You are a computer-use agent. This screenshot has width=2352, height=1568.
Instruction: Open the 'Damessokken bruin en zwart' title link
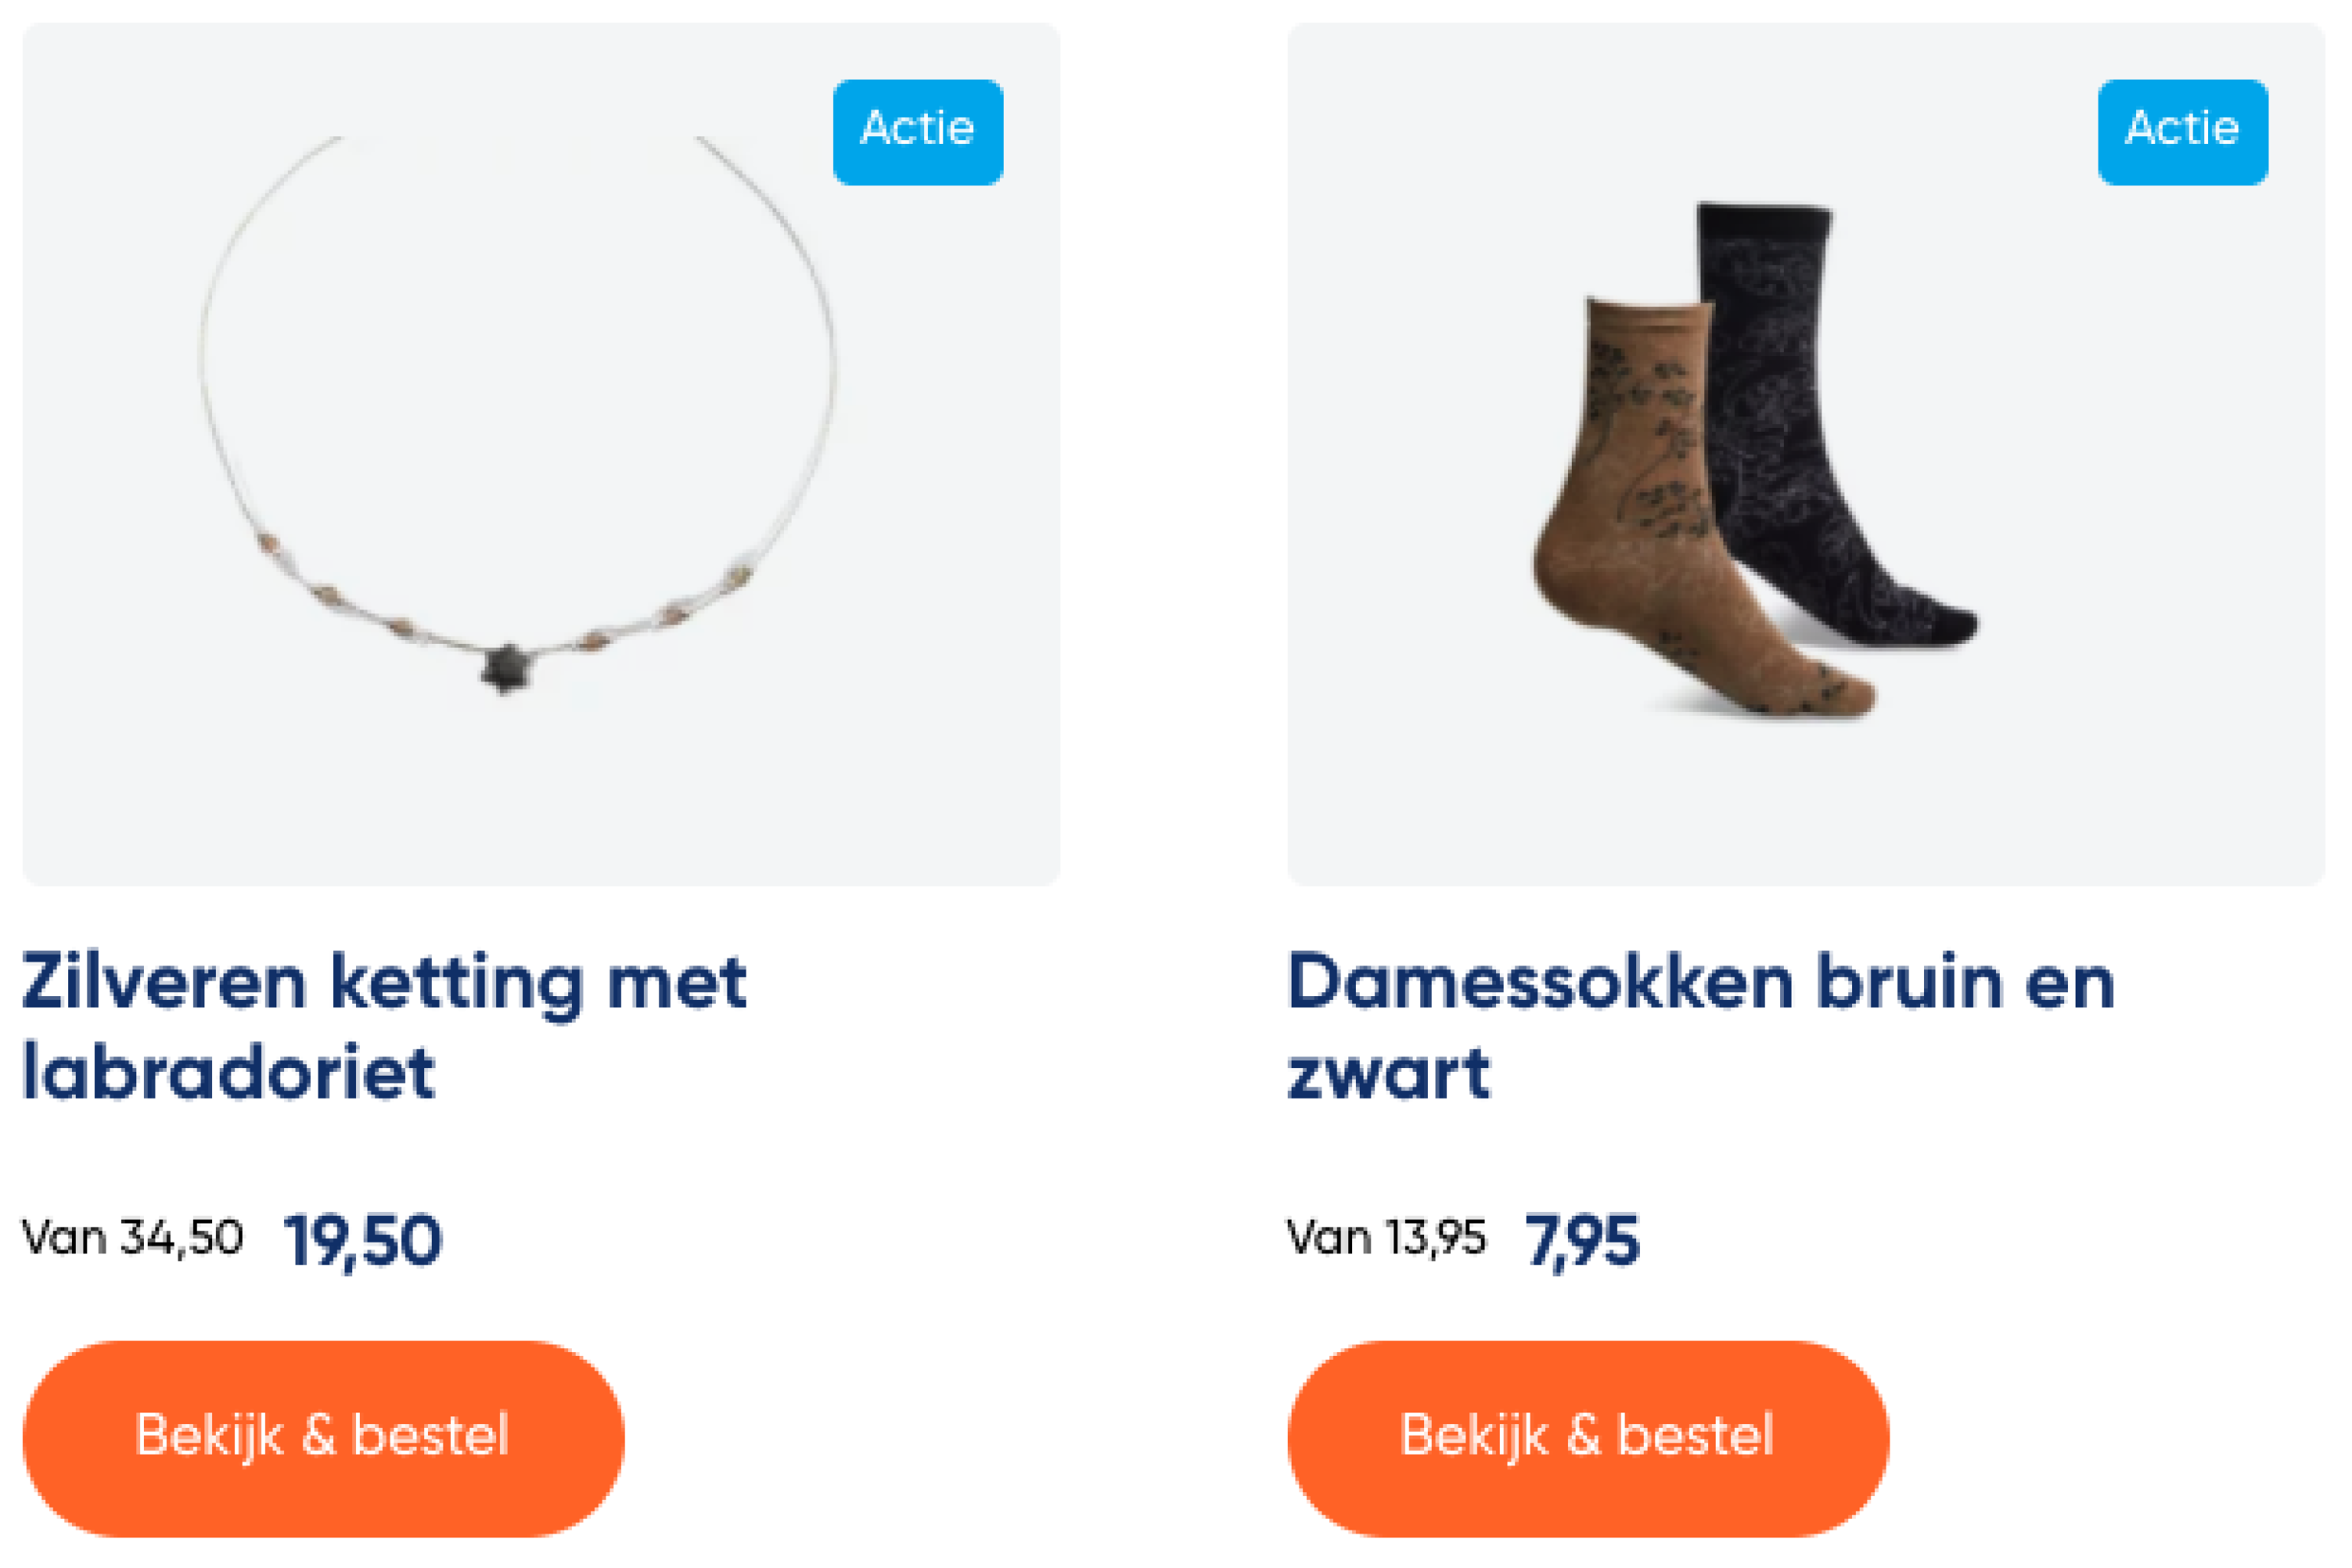pyautogui.click(x=1702, y=1027)
